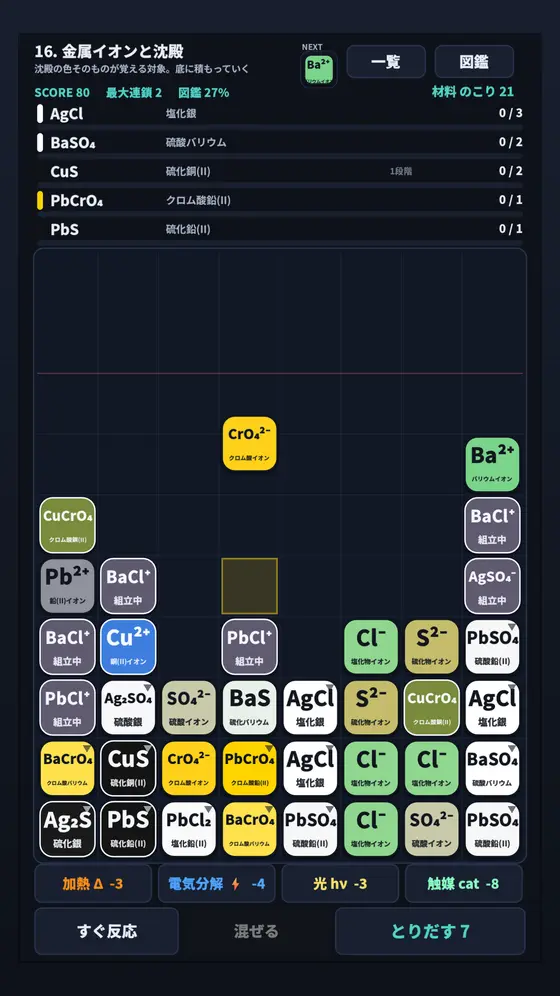This screenshot has width=560, height=996.
Task: Click the すぐ反応 react-now button
Action: 107,931
